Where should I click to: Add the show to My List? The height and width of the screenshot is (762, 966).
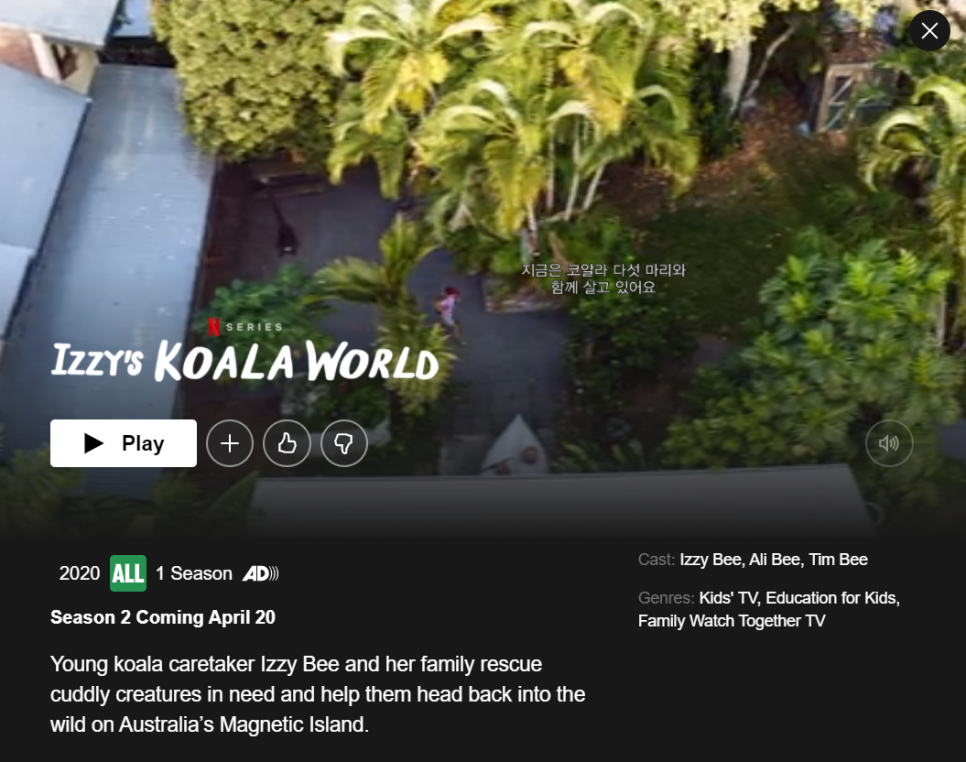(x=230, y=443)
